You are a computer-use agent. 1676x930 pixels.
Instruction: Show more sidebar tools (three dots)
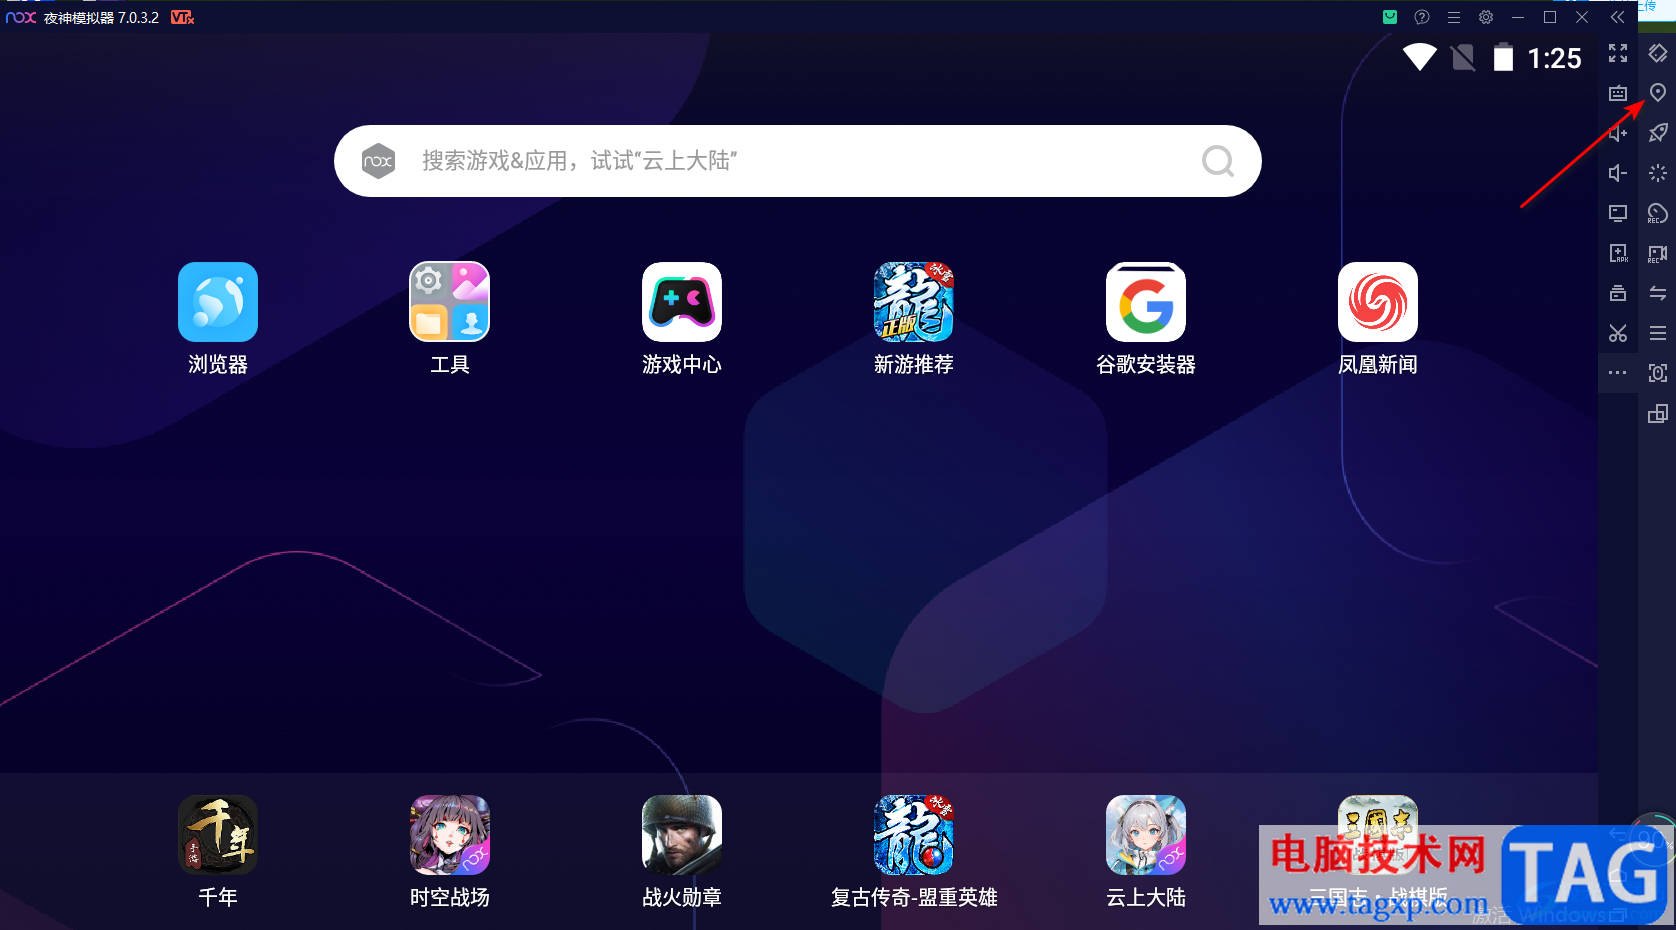pos(1618,373)
